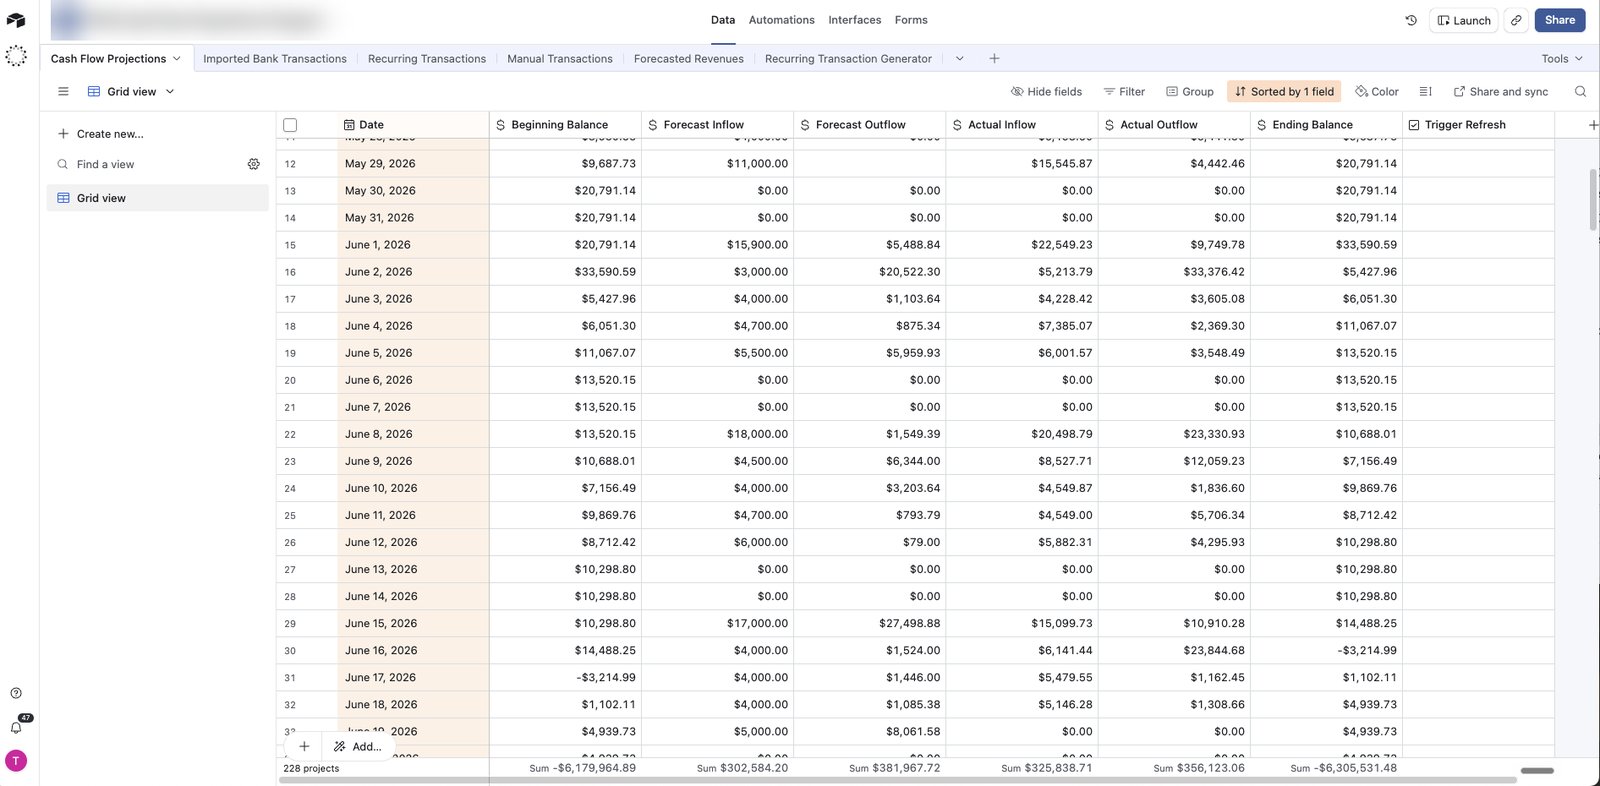Add a new record with plus button
The width and height of the screenshot is (1600, 786).
[304, 746]
